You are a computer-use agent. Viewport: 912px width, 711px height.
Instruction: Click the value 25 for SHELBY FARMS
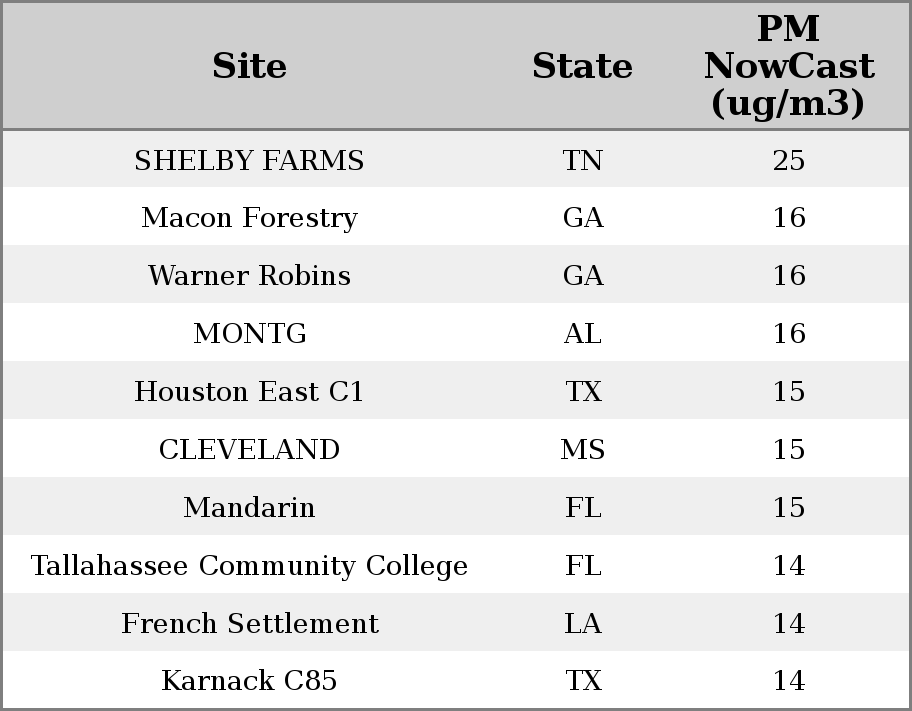(789, 161)
